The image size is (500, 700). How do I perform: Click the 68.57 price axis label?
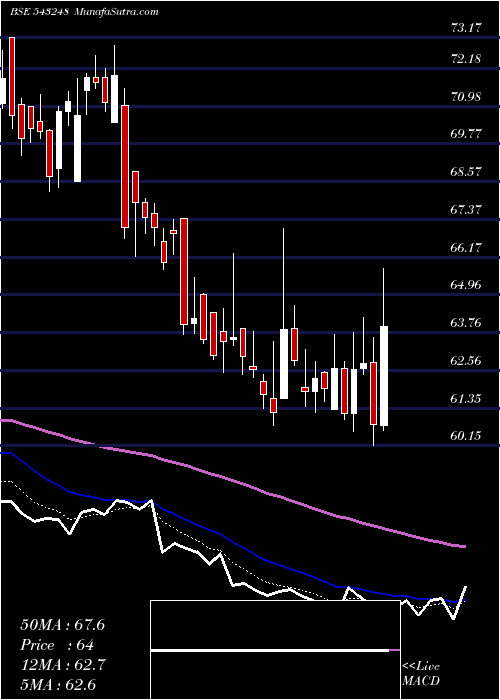pos(466,172)
